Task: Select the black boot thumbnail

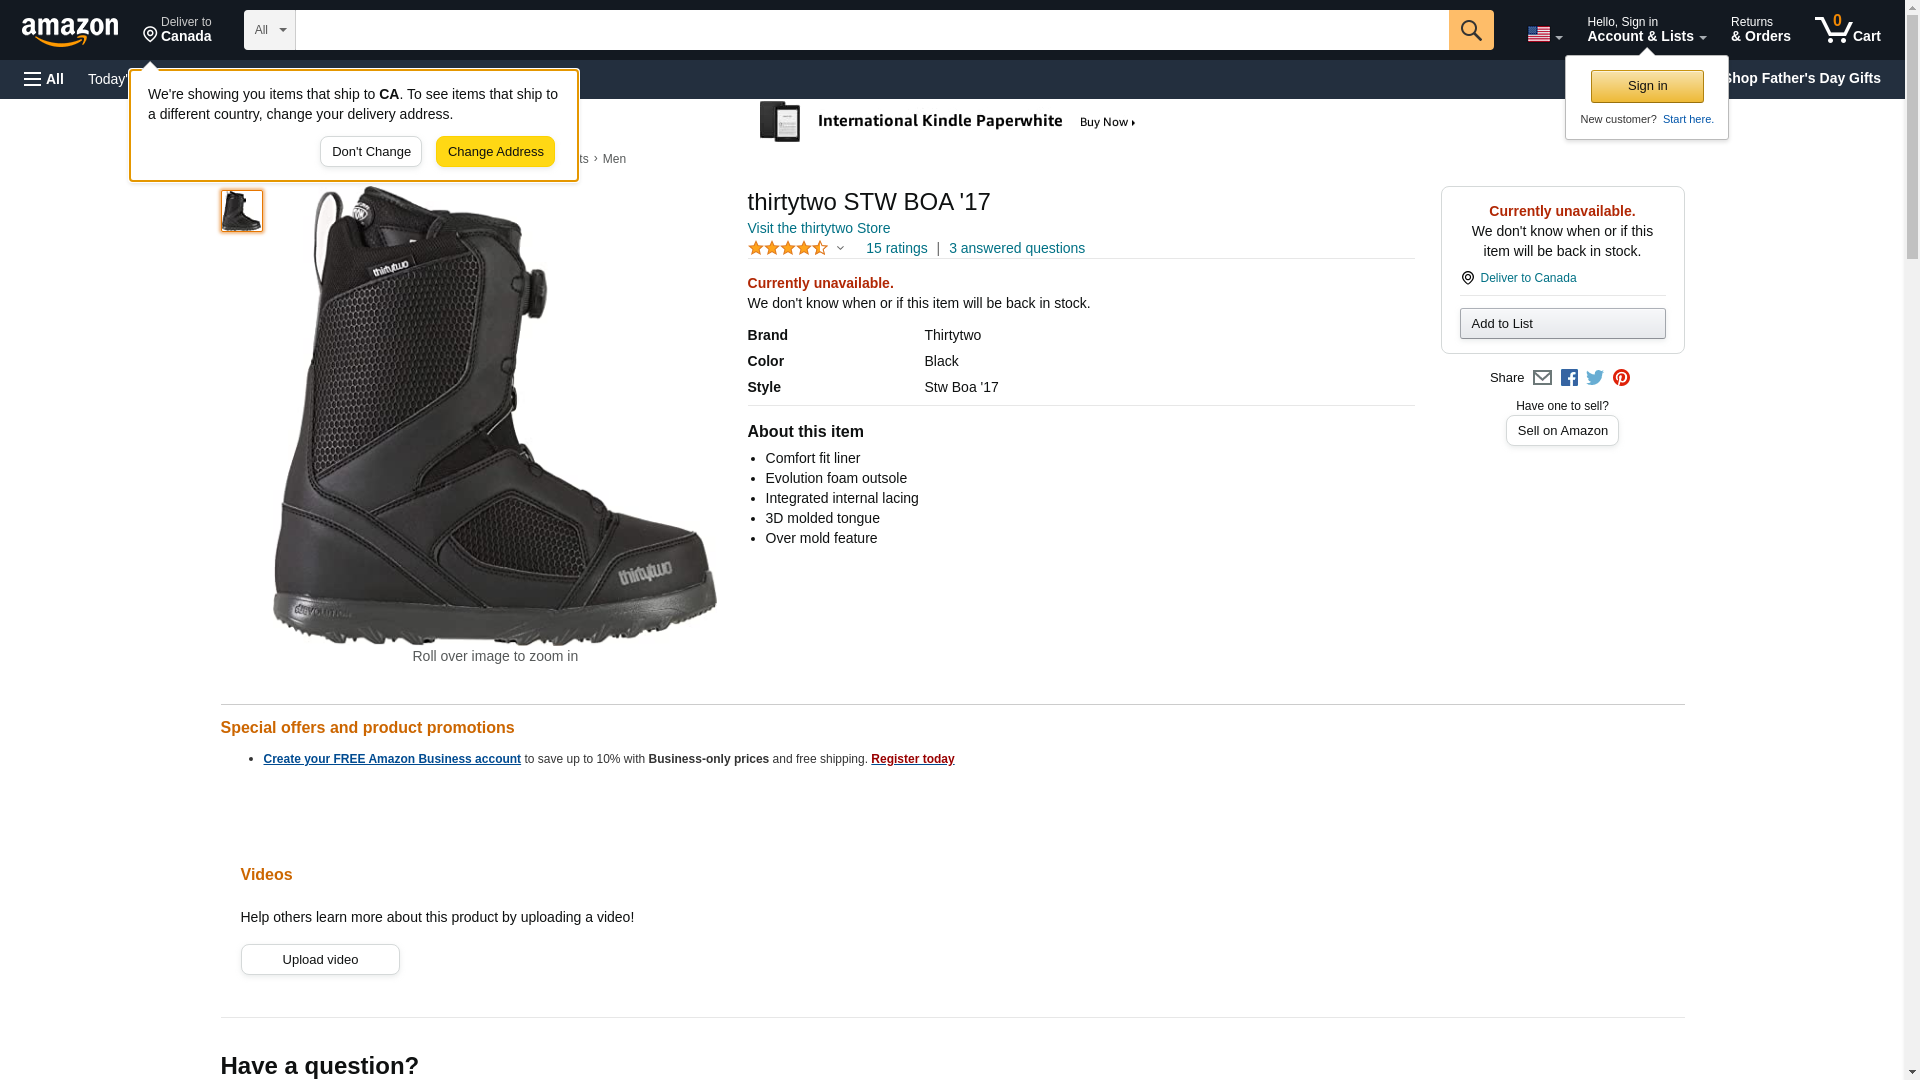Action: (x=242, y=211)
